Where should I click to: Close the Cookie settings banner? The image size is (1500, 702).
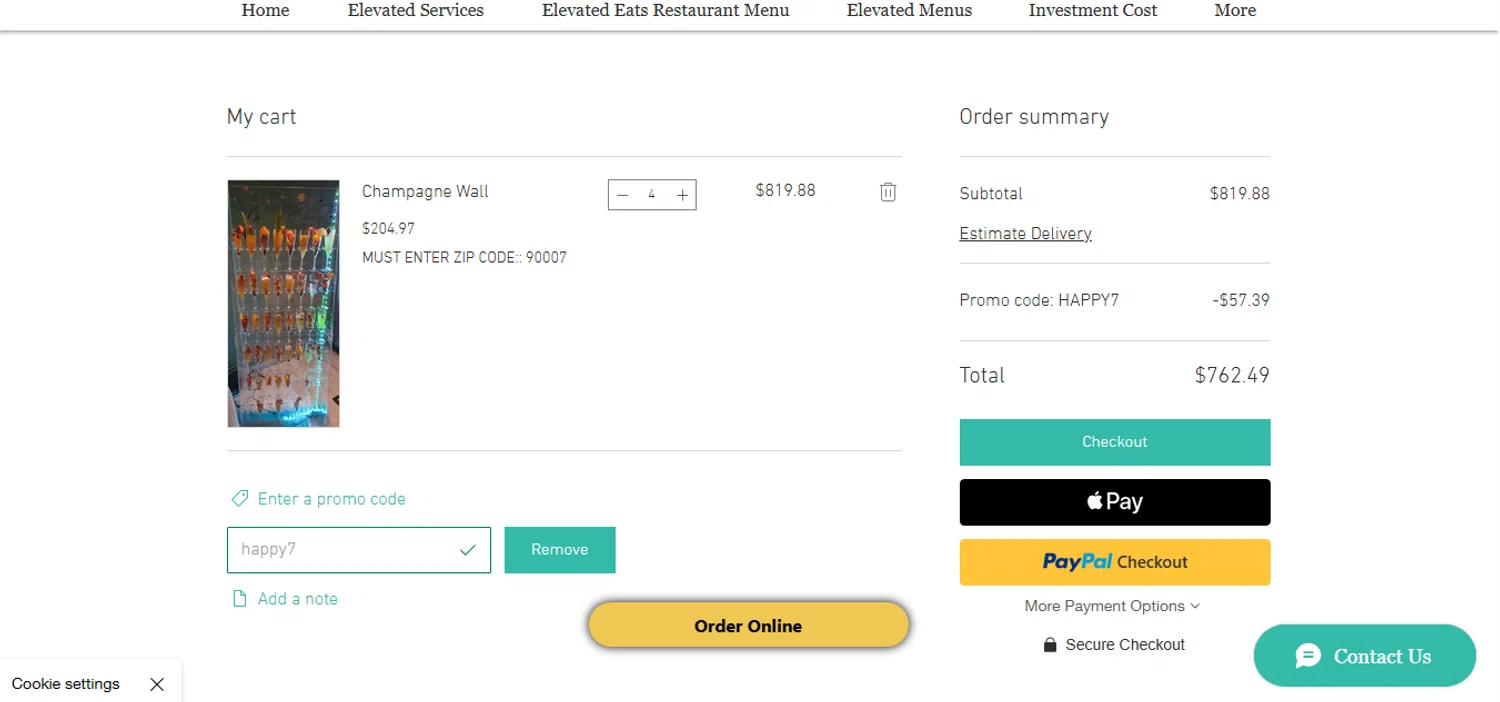(x=157, y=684)
